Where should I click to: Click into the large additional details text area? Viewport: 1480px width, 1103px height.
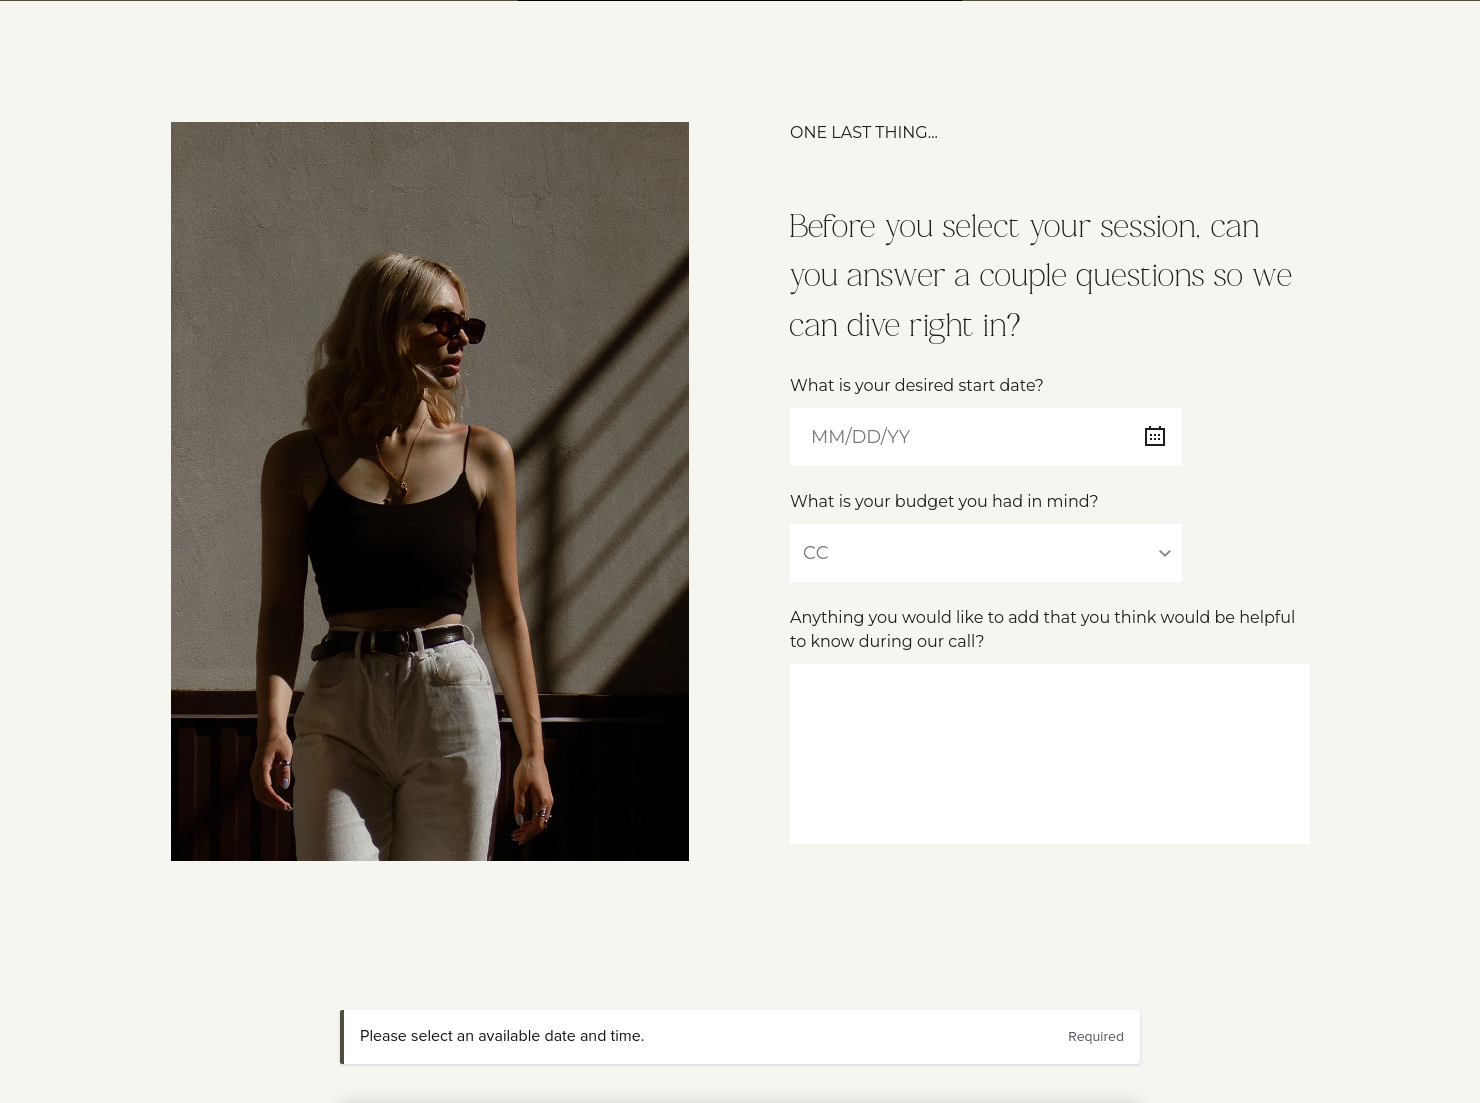point(1049,754)
